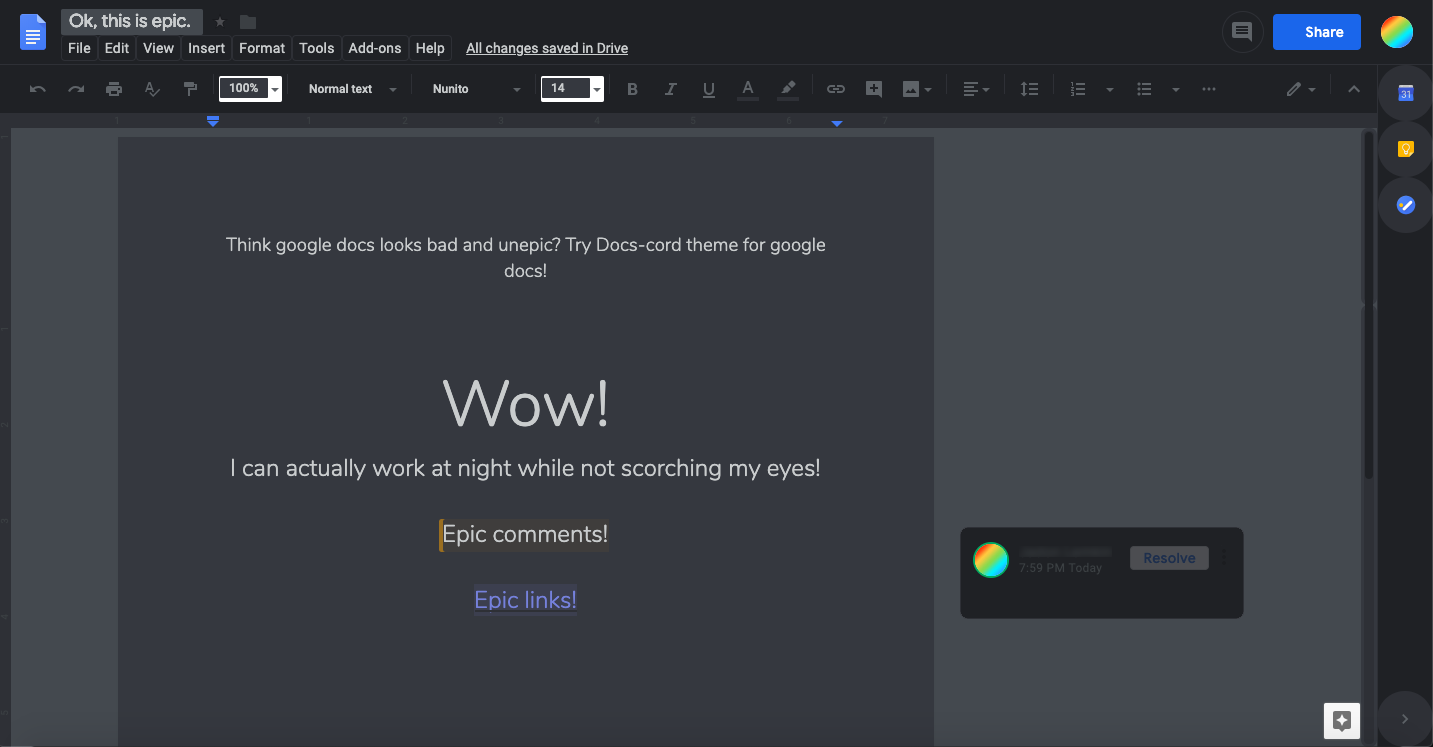
Task: Open Google Keep from the side panel
Action: pyautogui.click(x=1404, y=149)
